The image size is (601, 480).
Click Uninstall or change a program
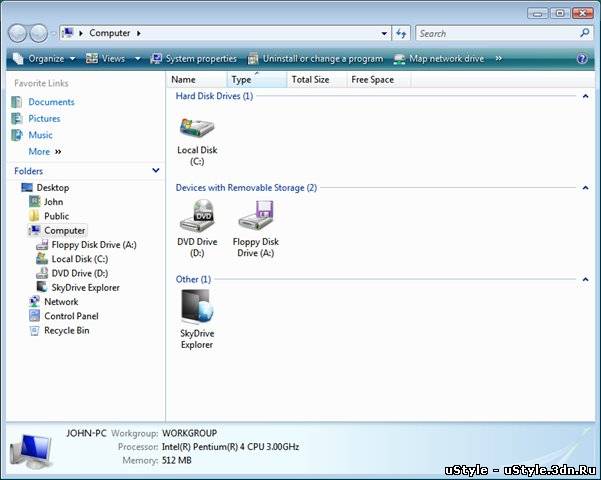(x=316, y=59)
